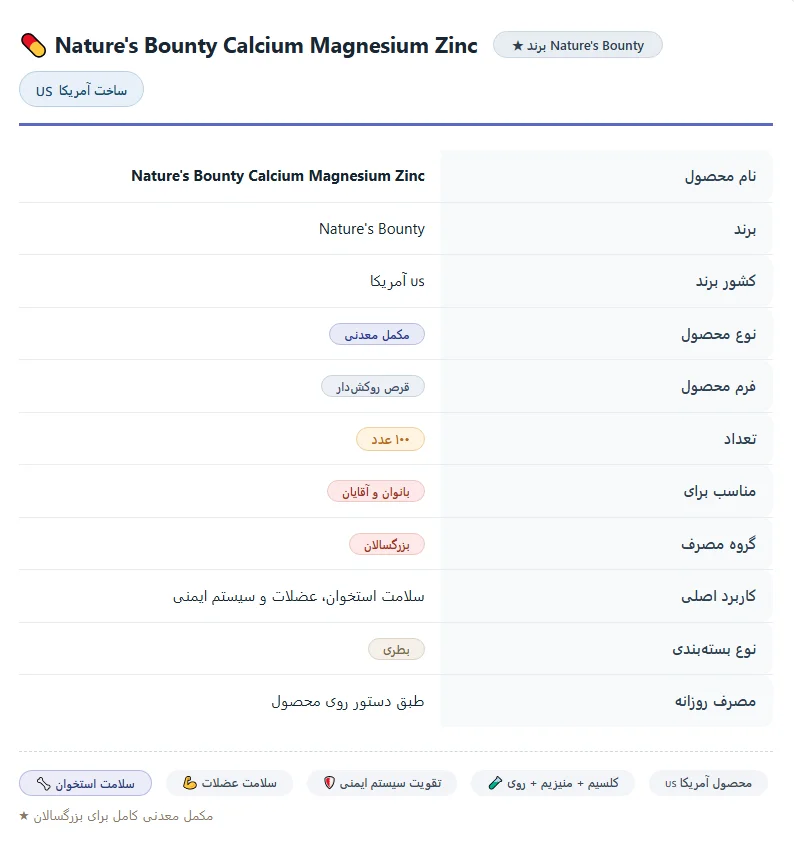Click the shield icon in تقویت سیستم ایمنی tag

(329, 783)
